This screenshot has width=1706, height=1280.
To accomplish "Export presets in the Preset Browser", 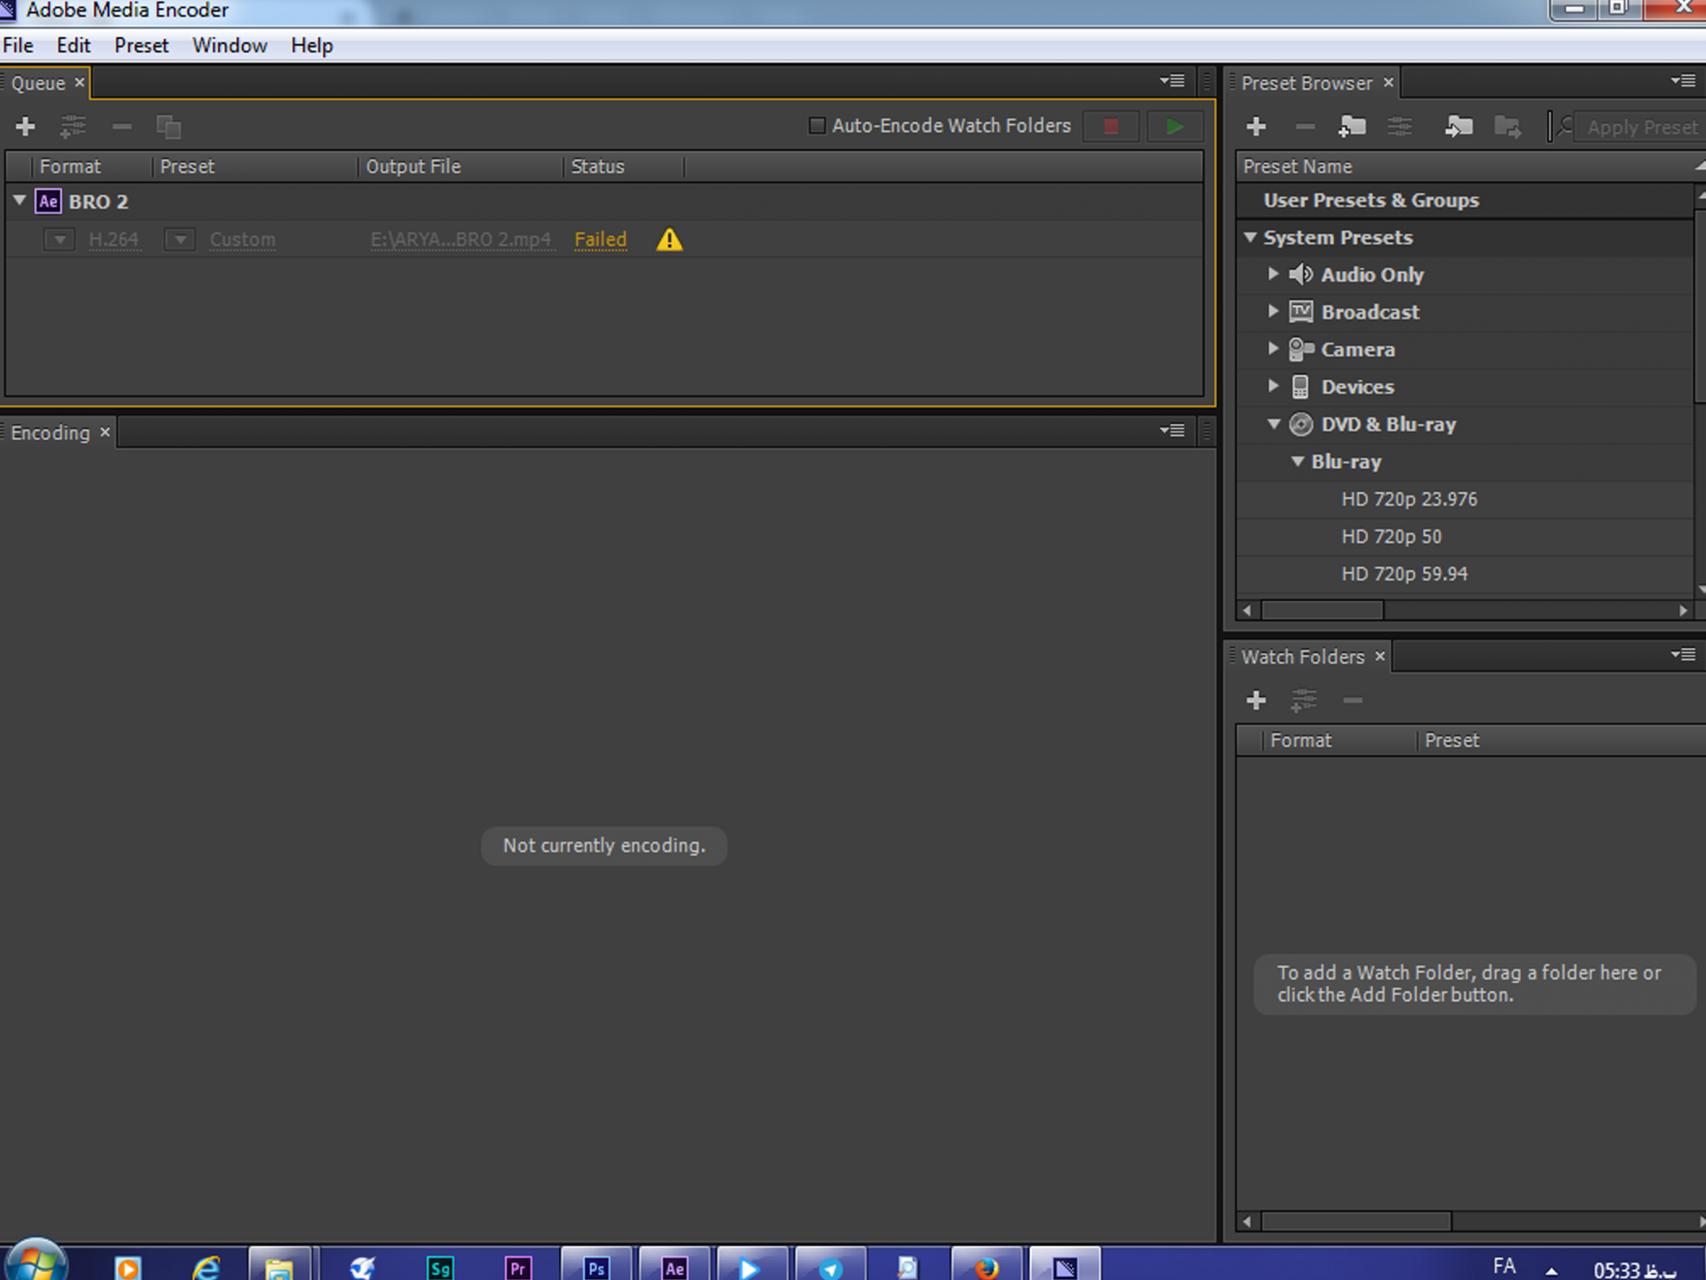I will tap(1507, 126).
